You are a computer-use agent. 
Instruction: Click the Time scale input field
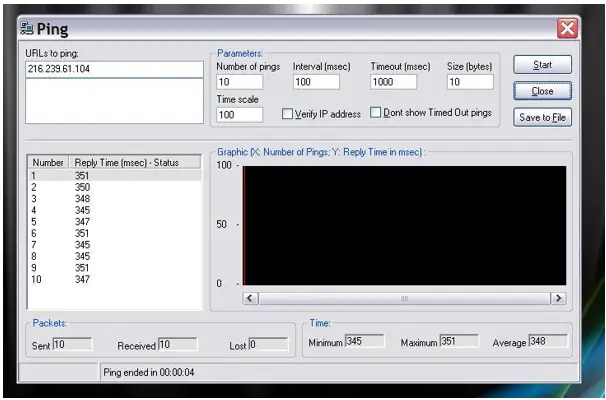click(239, 115)
